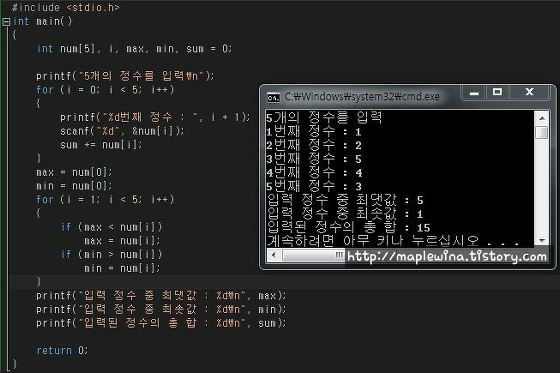Click the '#include <stdio.h>' line
This screenshot has width=560, height=373.
66,7
